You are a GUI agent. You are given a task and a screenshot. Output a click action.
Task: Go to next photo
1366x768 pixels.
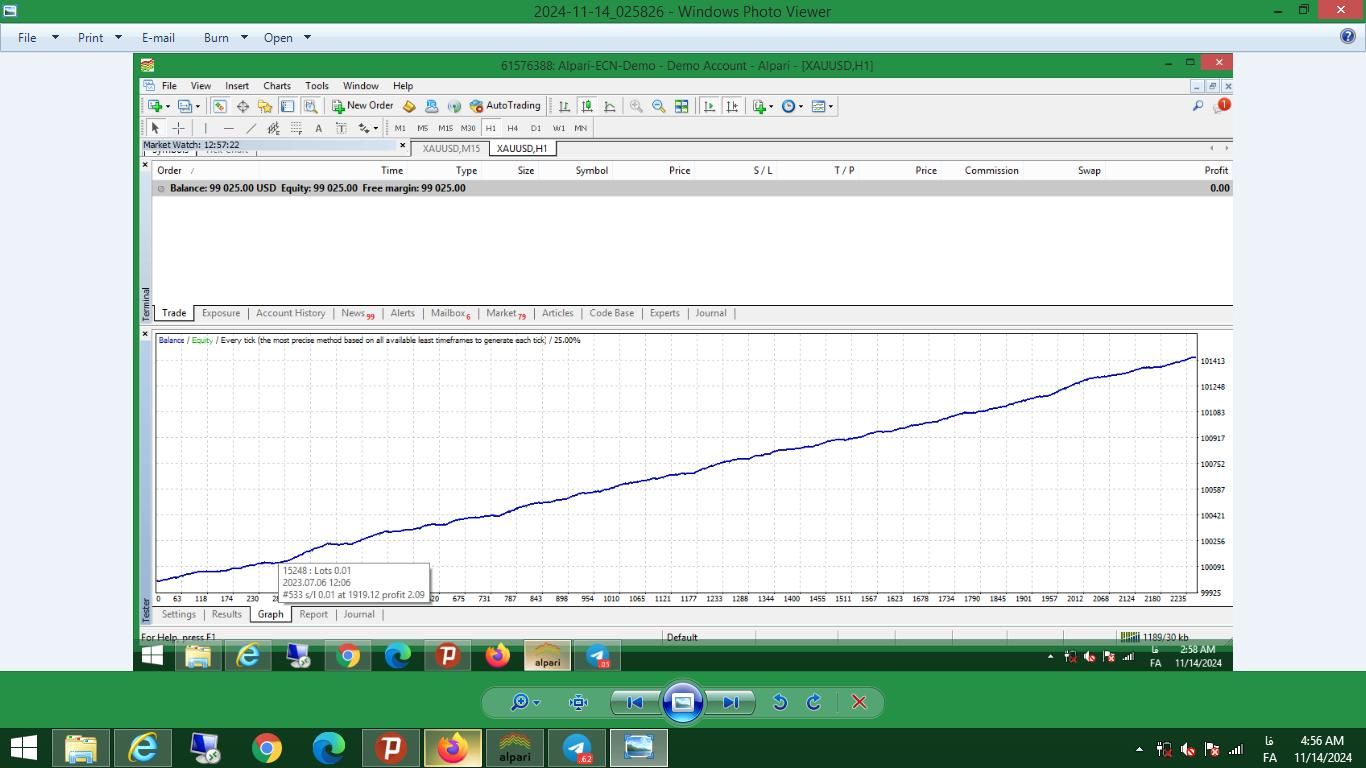click(x=730, y=702)
